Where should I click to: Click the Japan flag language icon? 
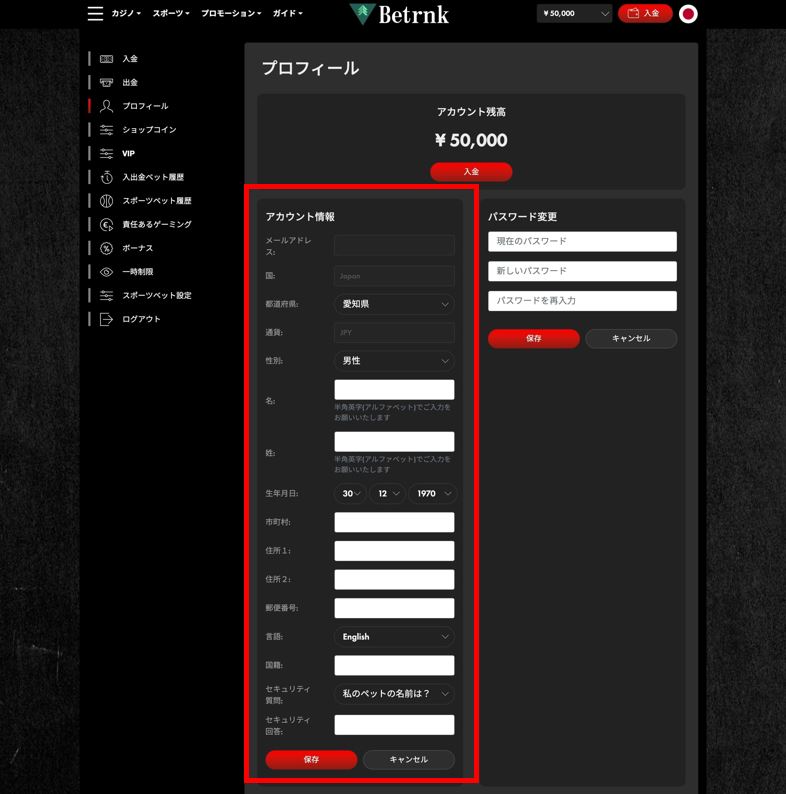(x=688, y=14)
